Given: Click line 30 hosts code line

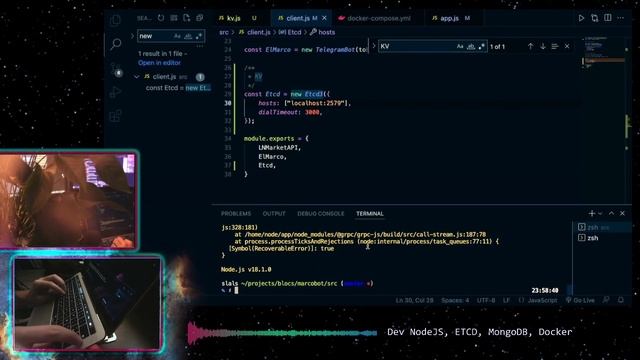Looking at the screenshot, I should click(304, 103).
